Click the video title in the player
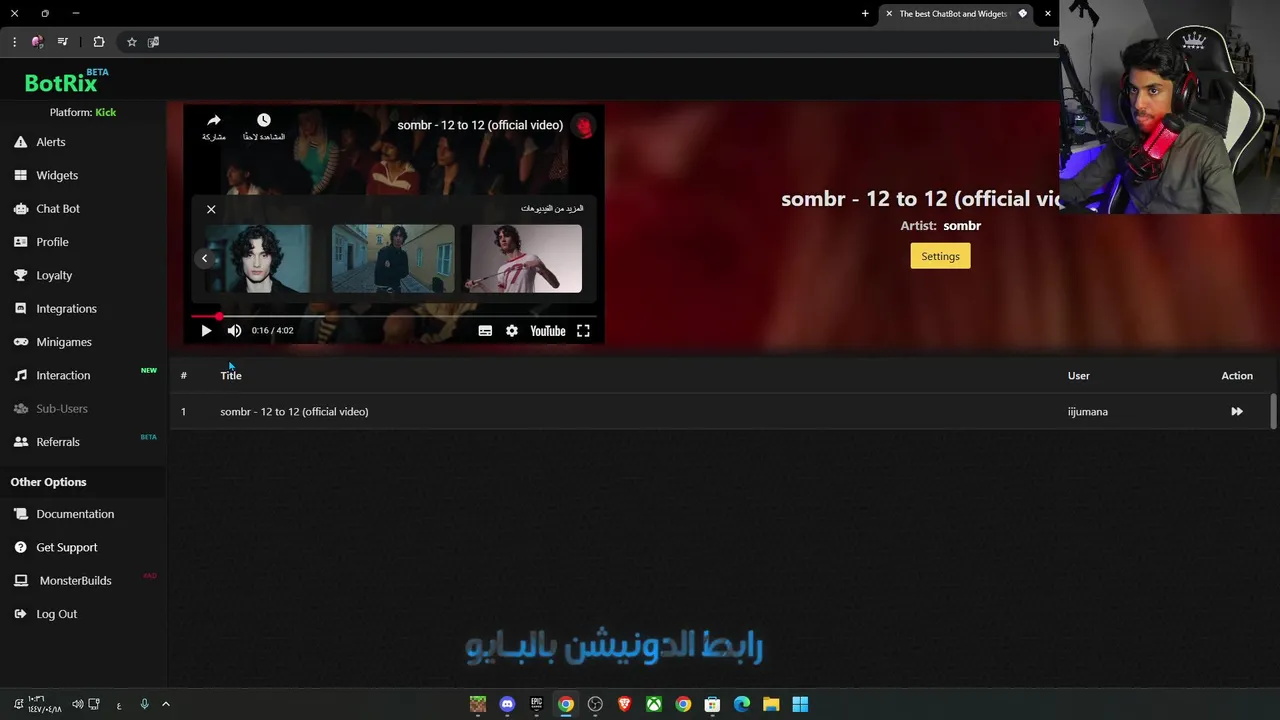Screen dimensions: 1280x720 coord(480,125)
